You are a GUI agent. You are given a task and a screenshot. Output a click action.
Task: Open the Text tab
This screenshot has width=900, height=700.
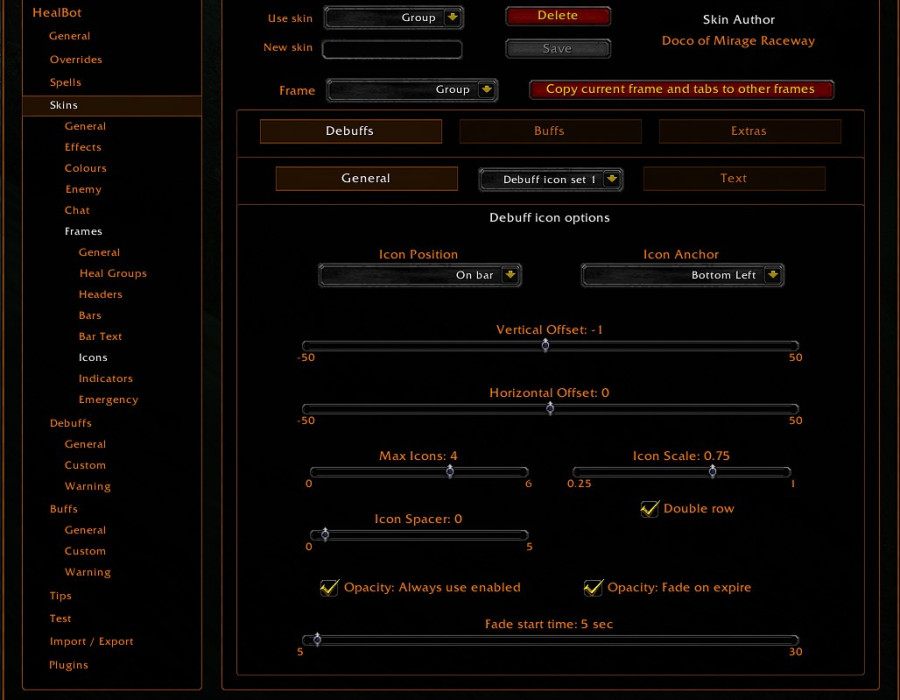point(734,178)
